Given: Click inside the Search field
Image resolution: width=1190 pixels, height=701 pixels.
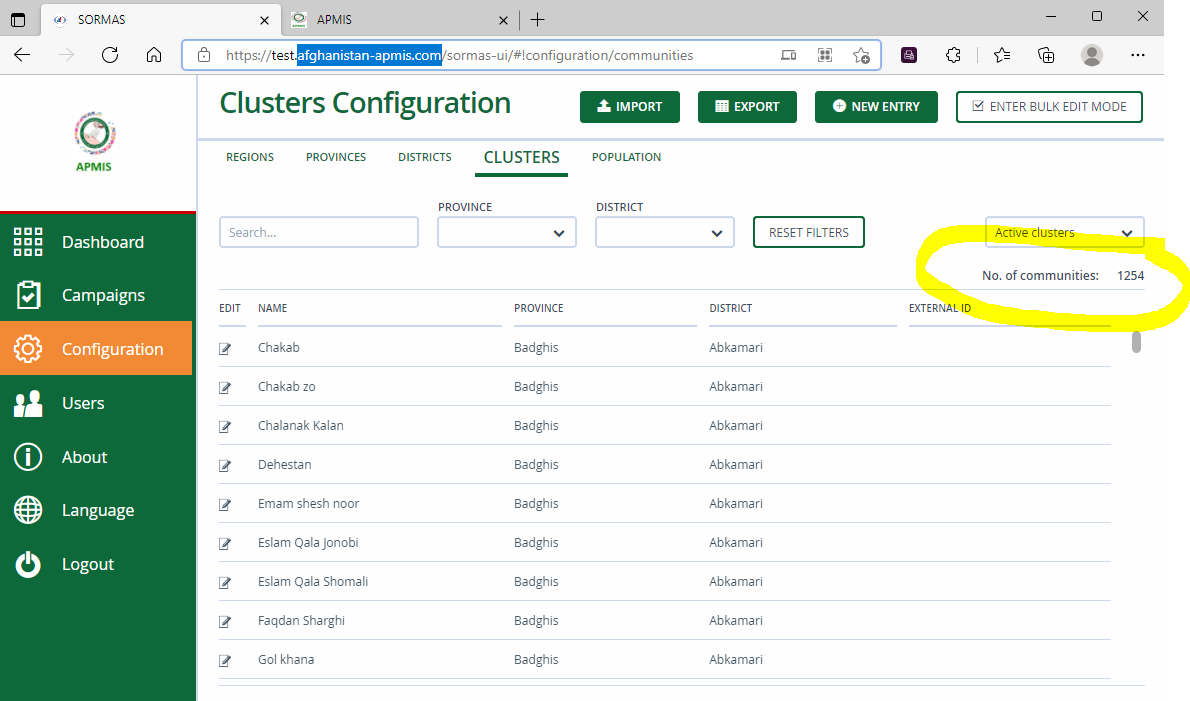Looking at the screenshot, I should pyautogui.click(x=318, y=232).
